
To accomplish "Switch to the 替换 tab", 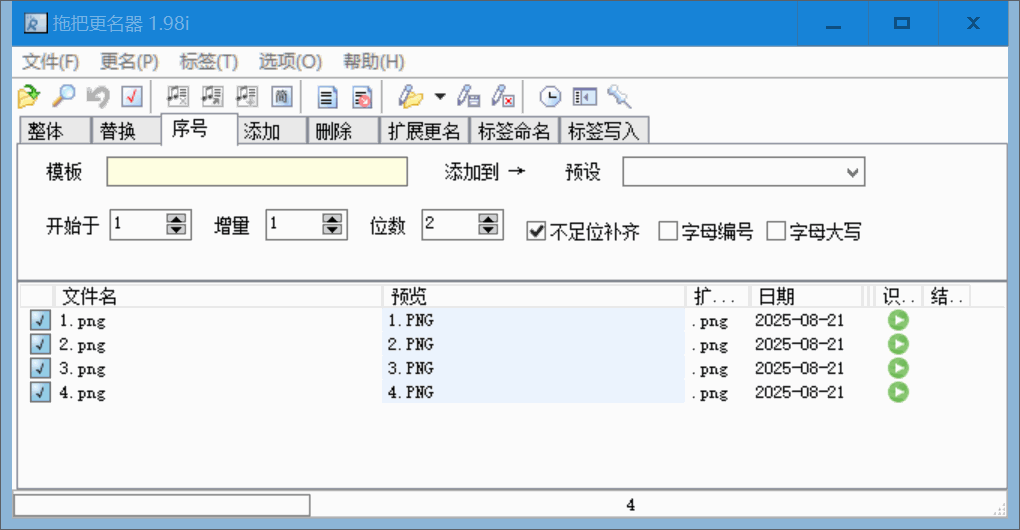I will pyautogui.click(x=126, y=131).
